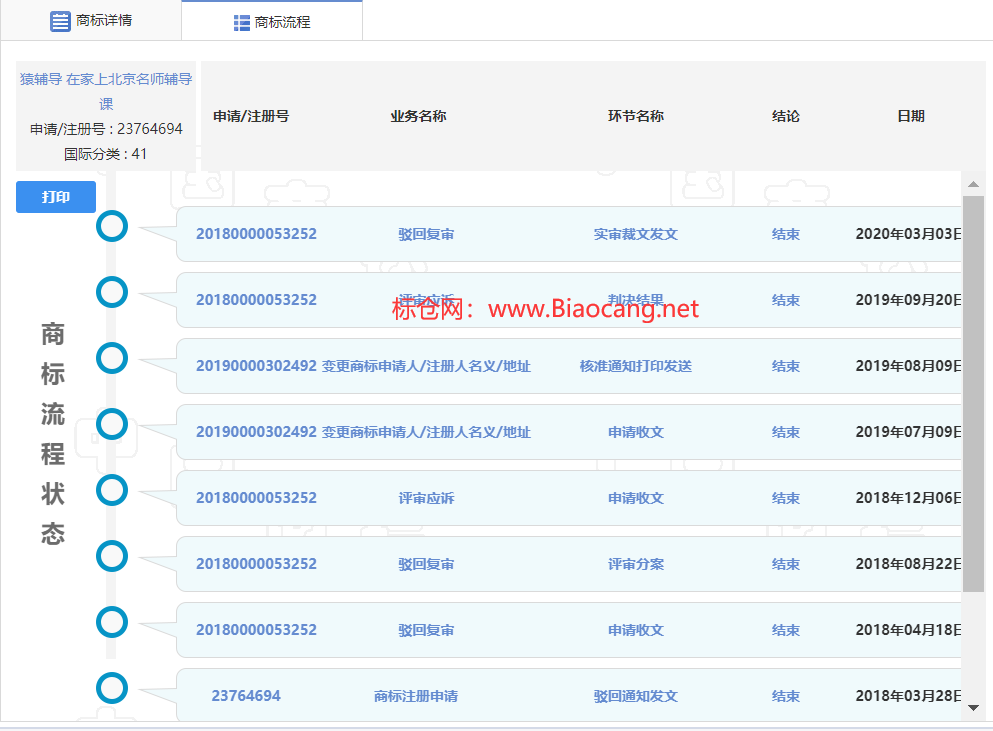The height and width of the screenshot is (731, 993).
Task: Click the 打印 button
Action: coord(56,197)
